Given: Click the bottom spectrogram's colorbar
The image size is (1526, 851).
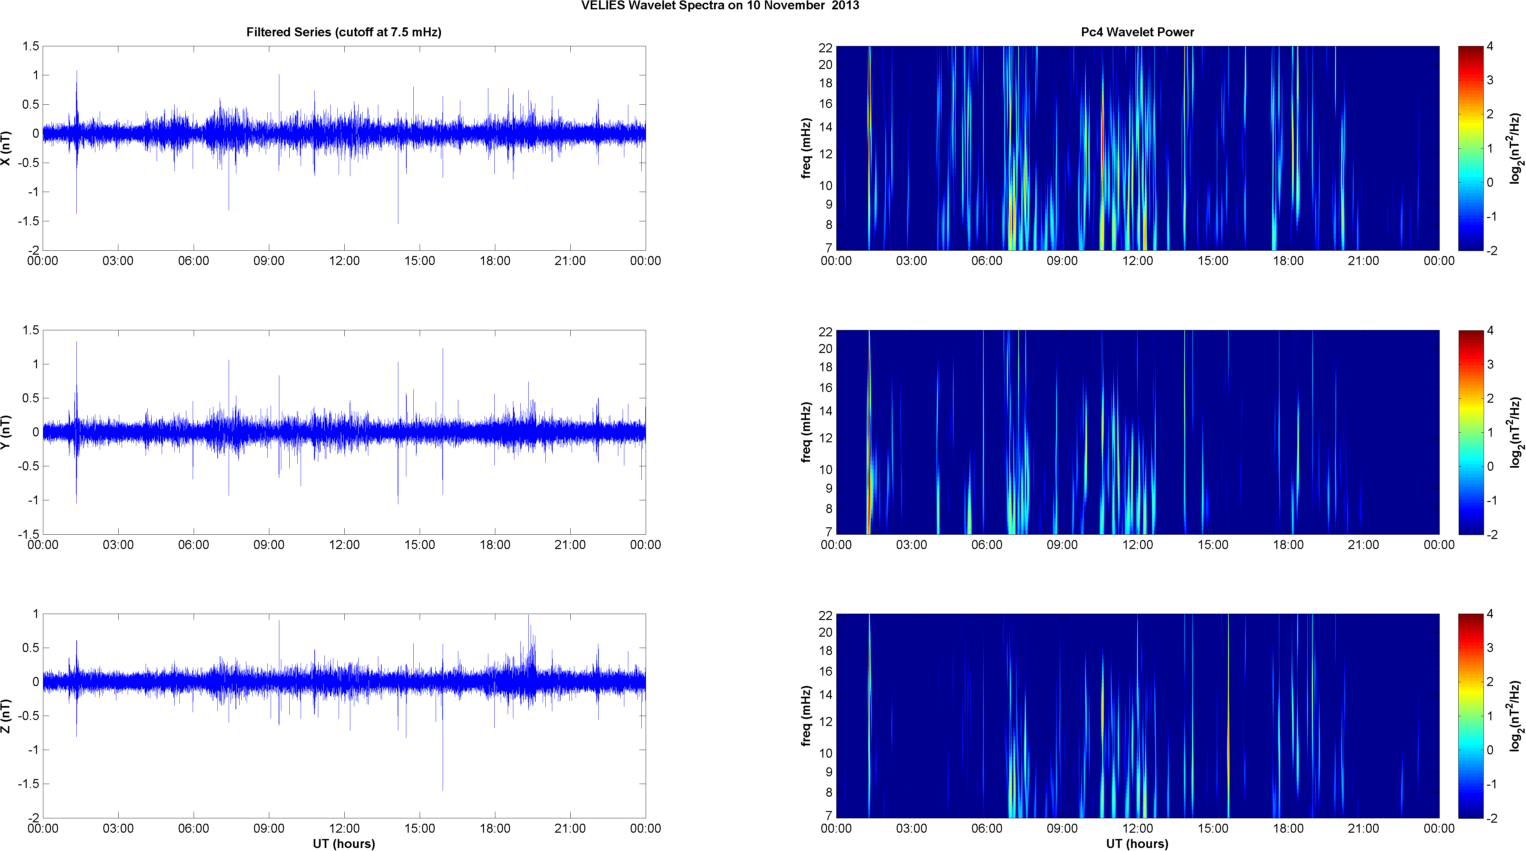Looking at the screenshot, I should [x=1470, y=716].
